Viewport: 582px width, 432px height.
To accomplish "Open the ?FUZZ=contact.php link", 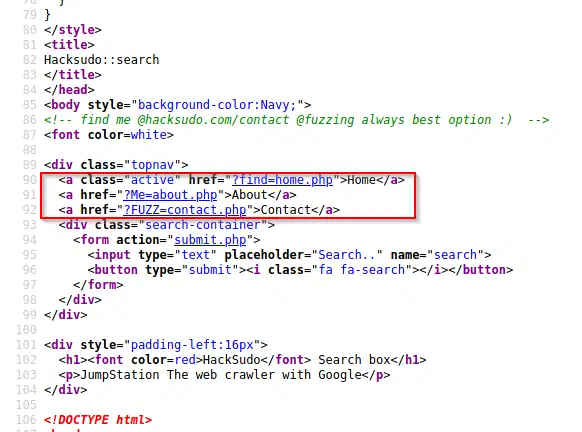I will pos(184,210).
